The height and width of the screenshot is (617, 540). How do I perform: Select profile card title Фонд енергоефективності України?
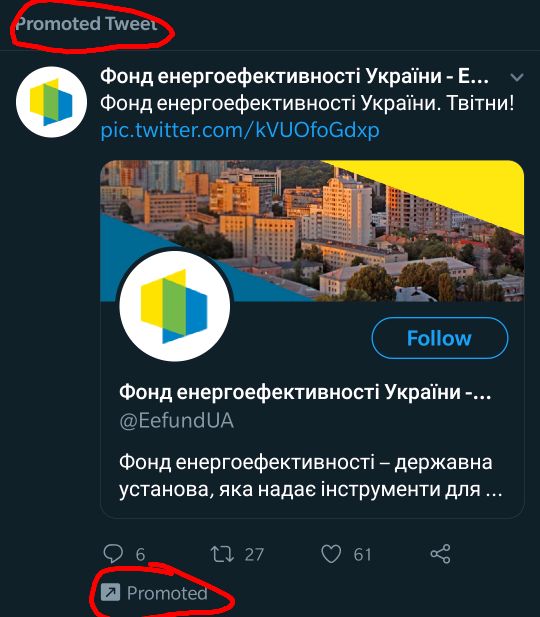(x=305, y=392)
